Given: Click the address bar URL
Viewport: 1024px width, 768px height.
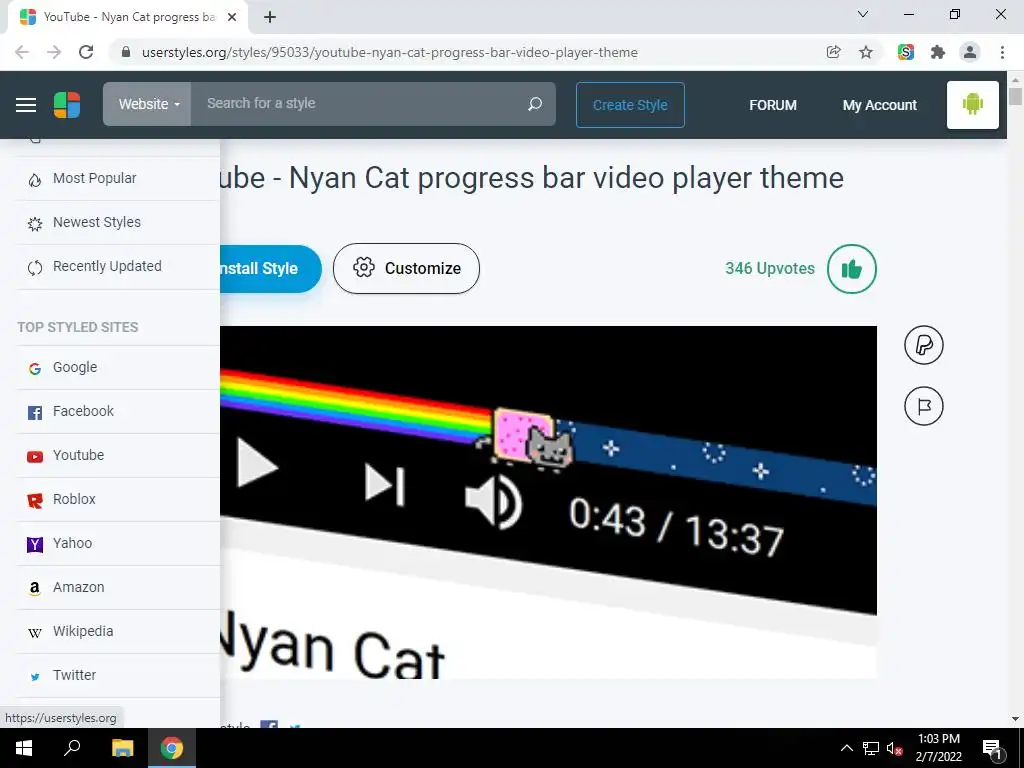Looking at the screenshot, I should tap(389, 52).
